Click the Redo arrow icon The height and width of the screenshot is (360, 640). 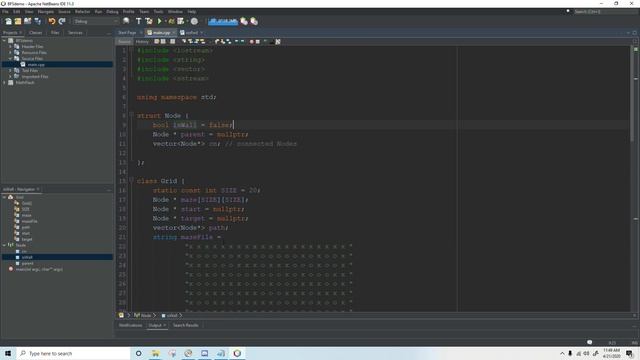(x=62, y=21)
